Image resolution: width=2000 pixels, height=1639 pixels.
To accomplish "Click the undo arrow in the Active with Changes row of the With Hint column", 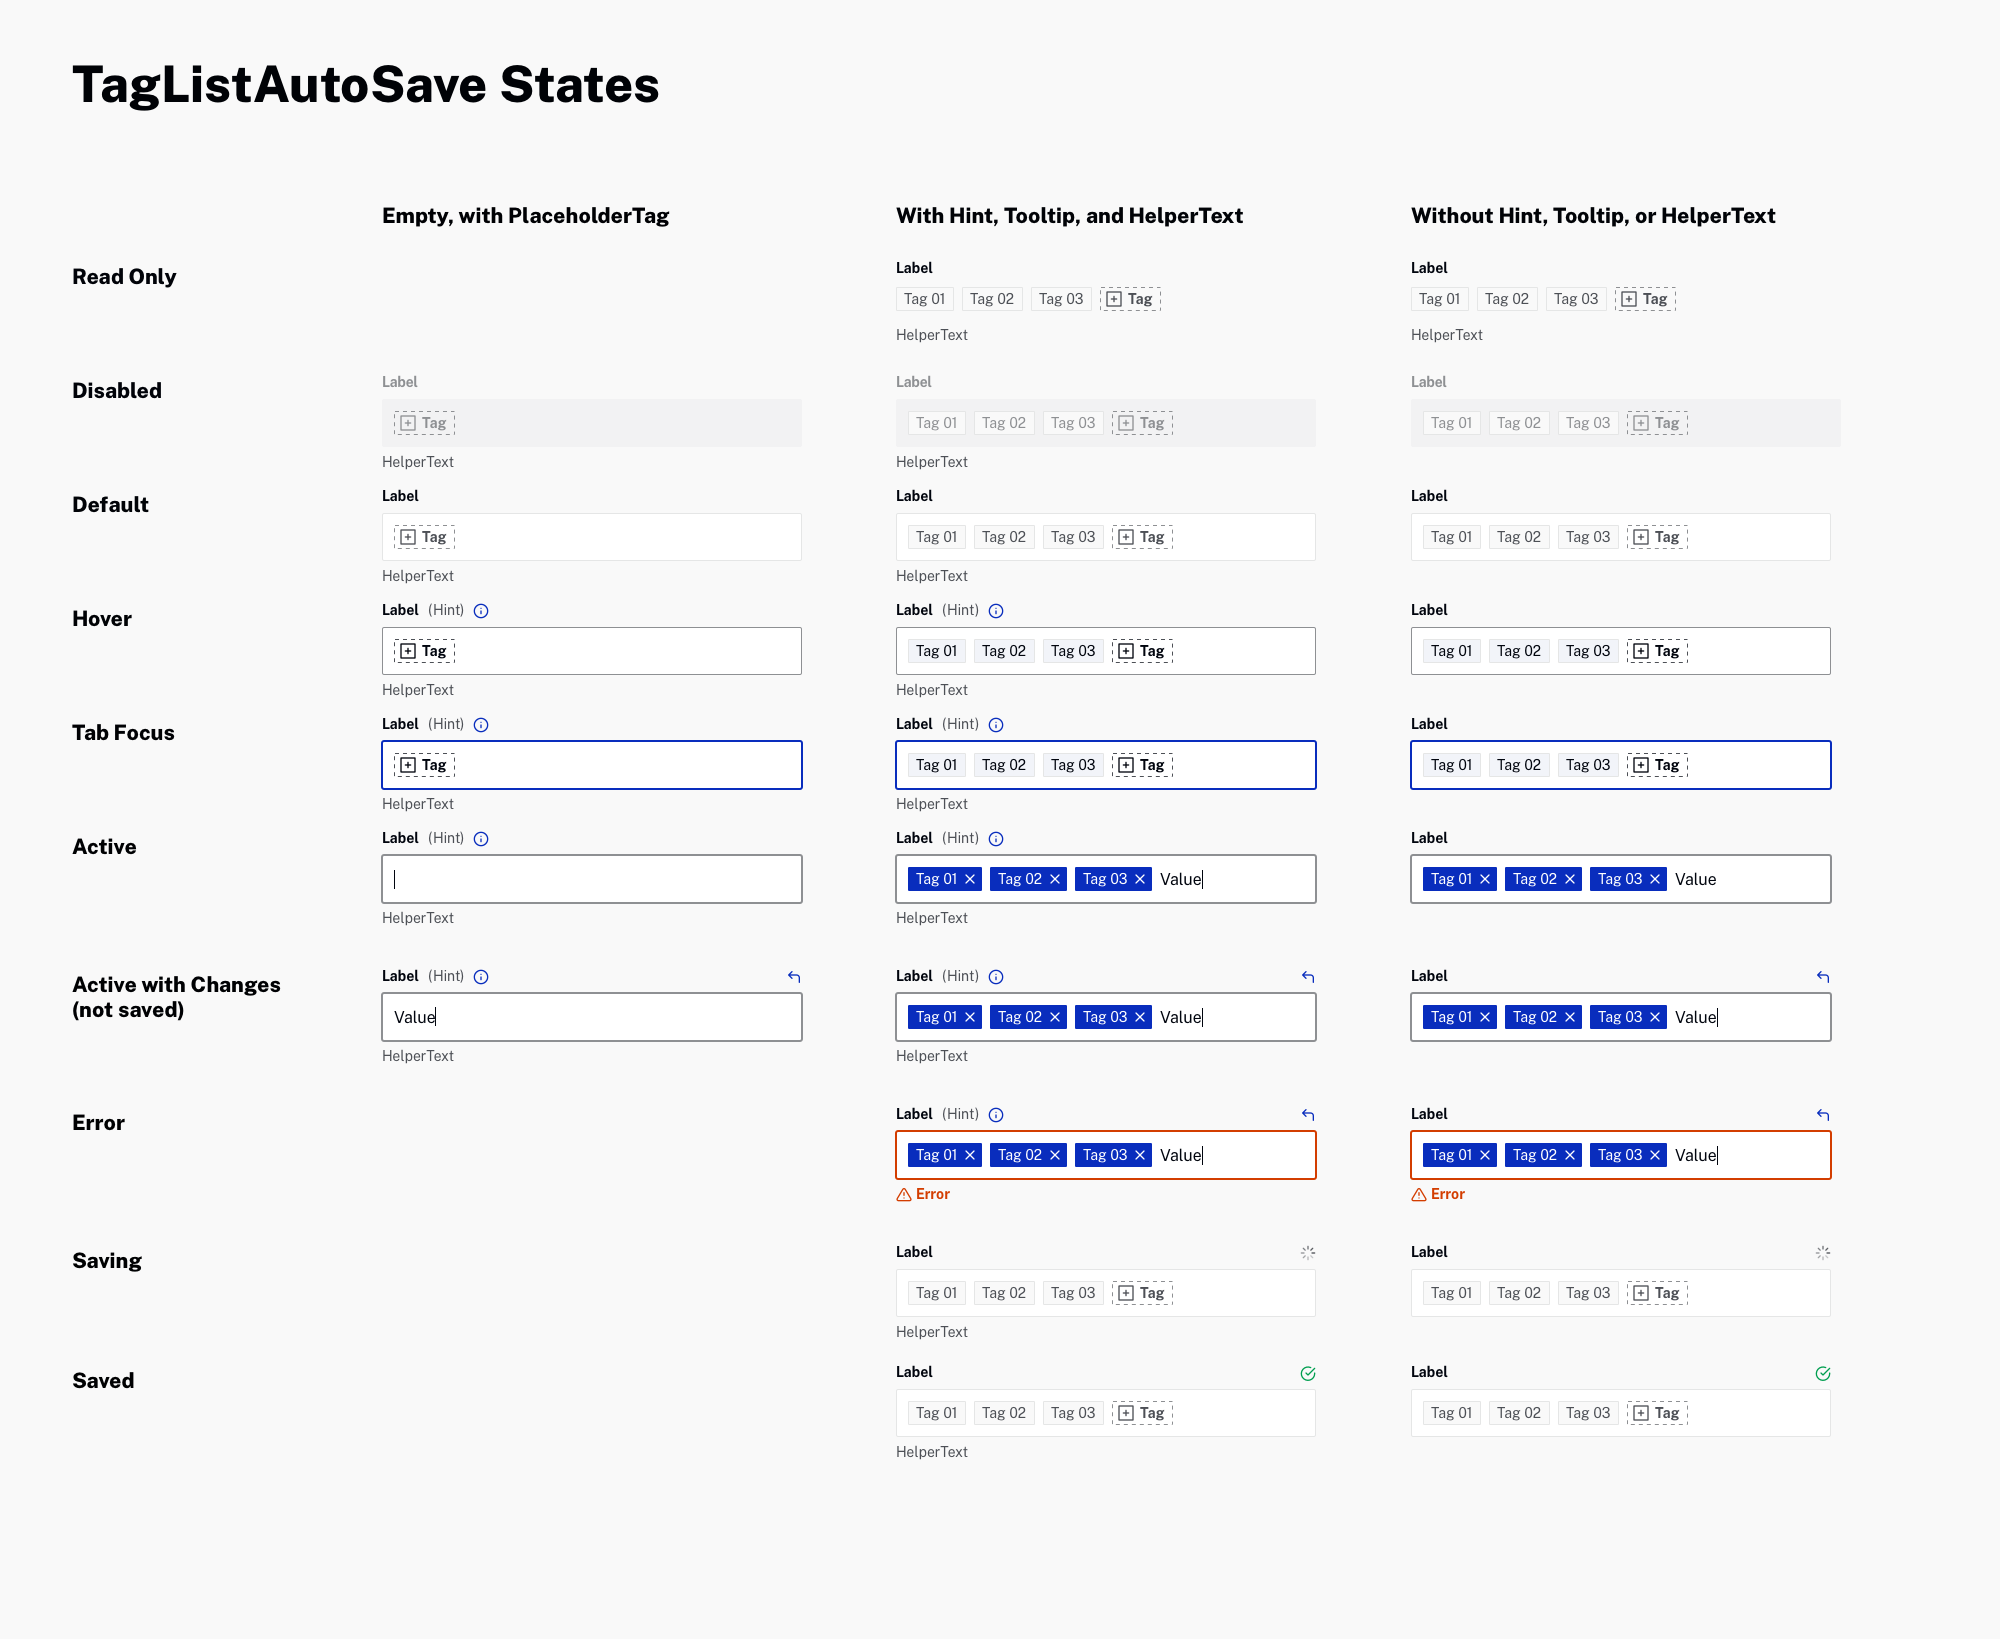I will (1308, 977).
